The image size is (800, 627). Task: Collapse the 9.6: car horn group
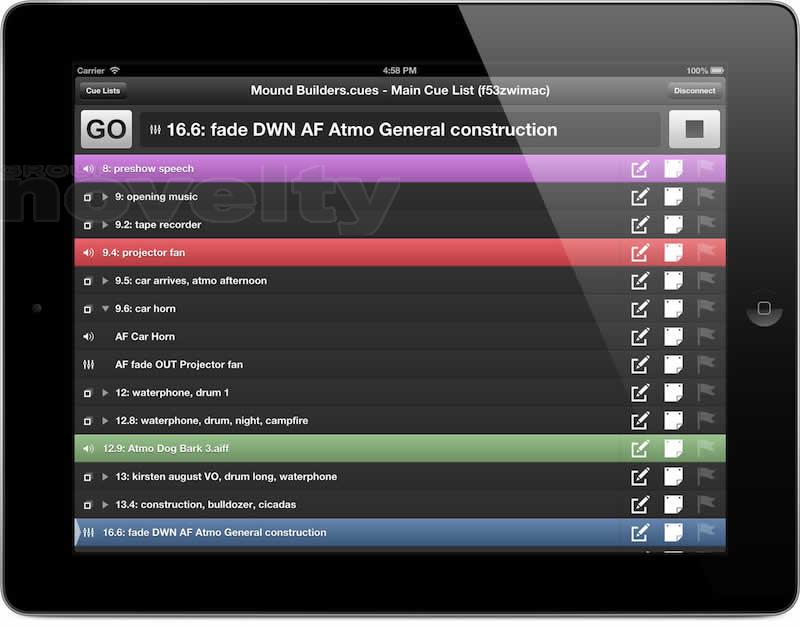pos(105,309)
